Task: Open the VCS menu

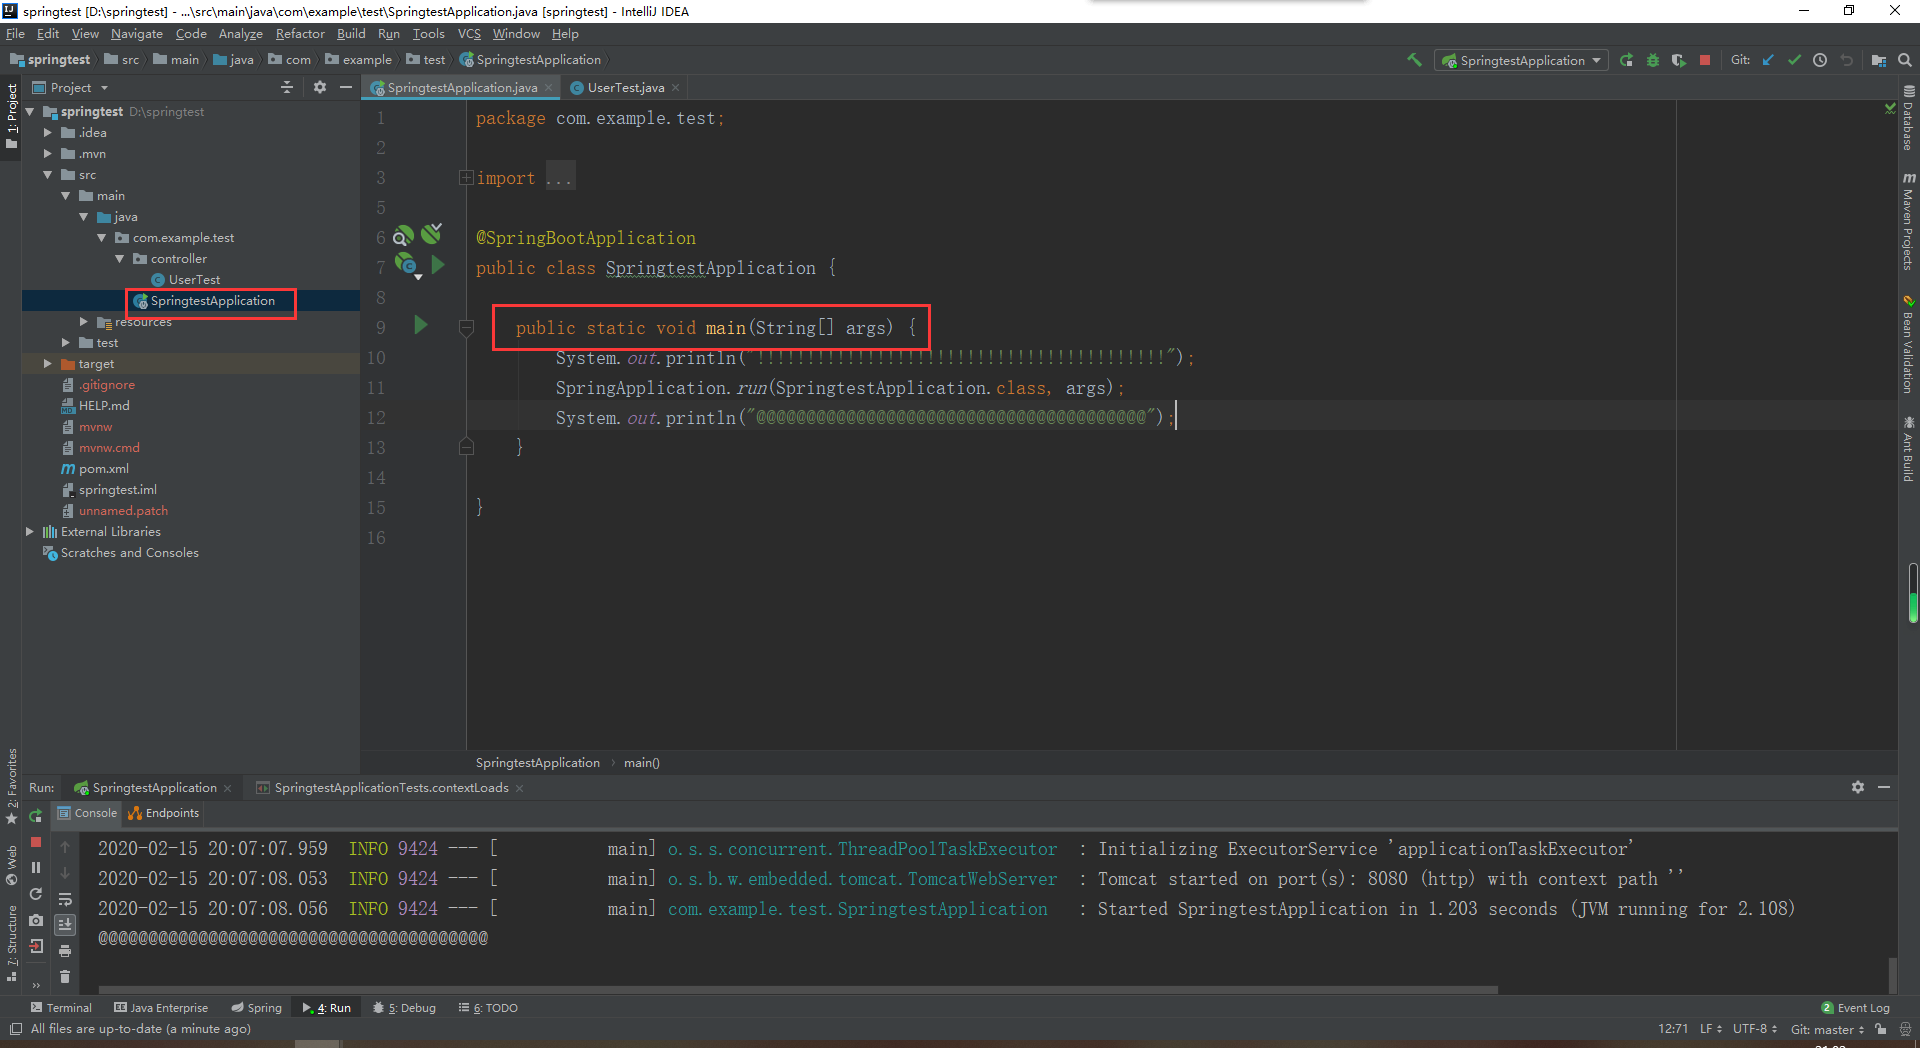Action: [469, 34]
